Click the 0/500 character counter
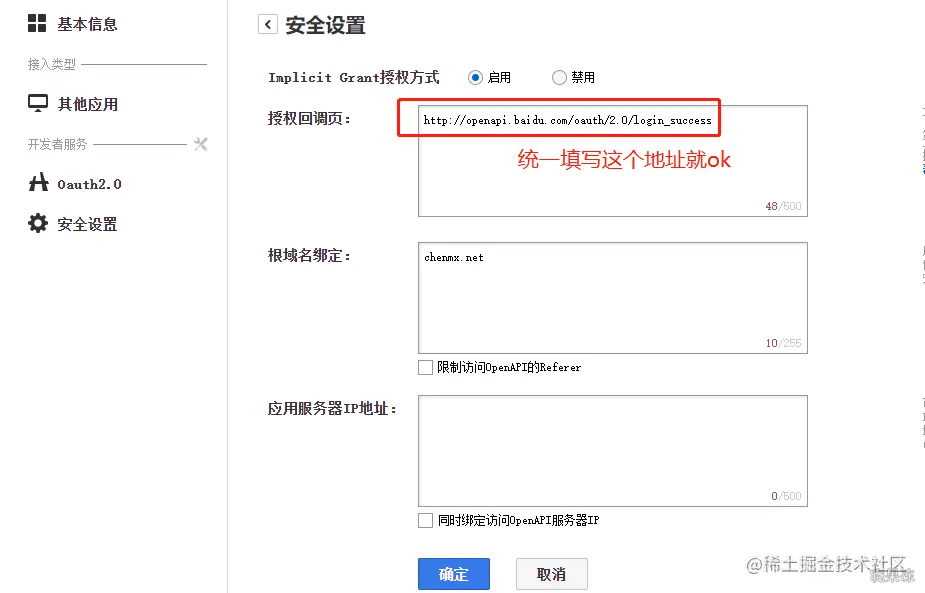The height and width of the screenshot is (593, 925). coord(786,496)
